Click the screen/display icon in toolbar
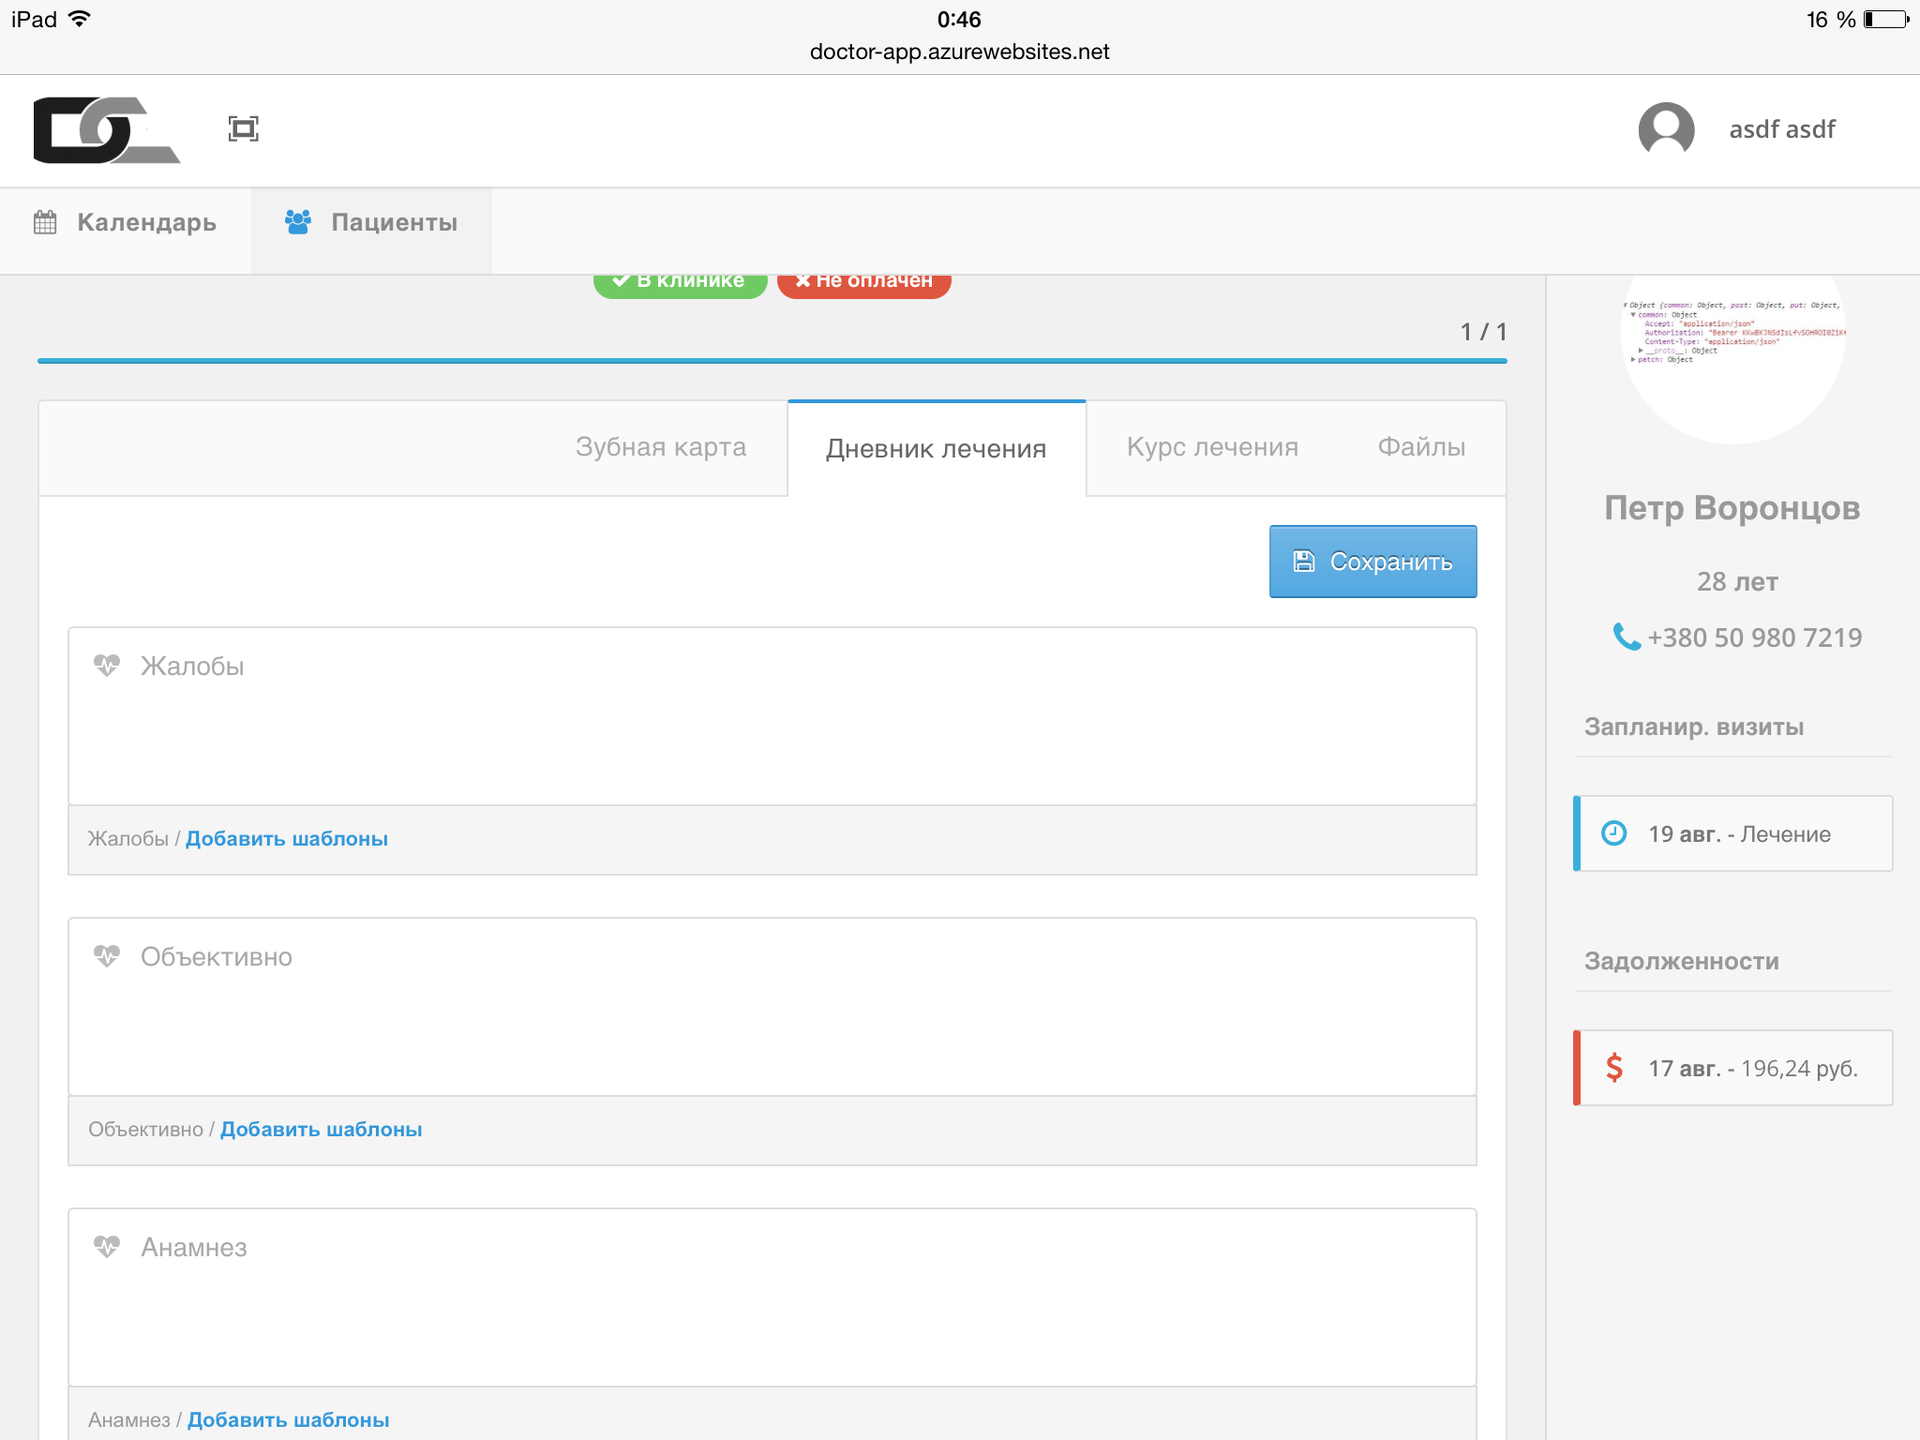The width and height of the screenshot is (1920, 1440). [243, 129]
